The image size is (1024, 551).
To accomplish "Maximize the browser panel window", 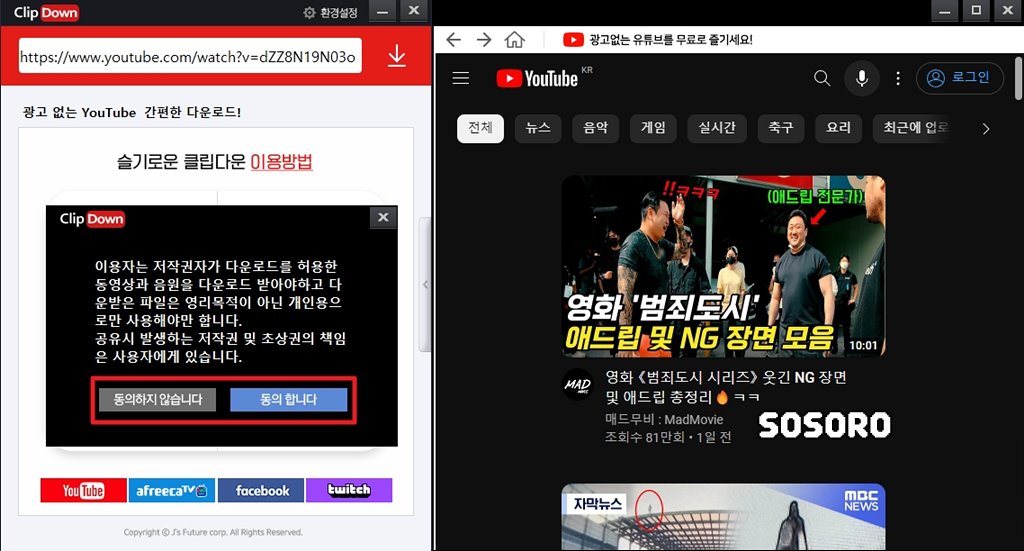I will [x=976, y=10].
